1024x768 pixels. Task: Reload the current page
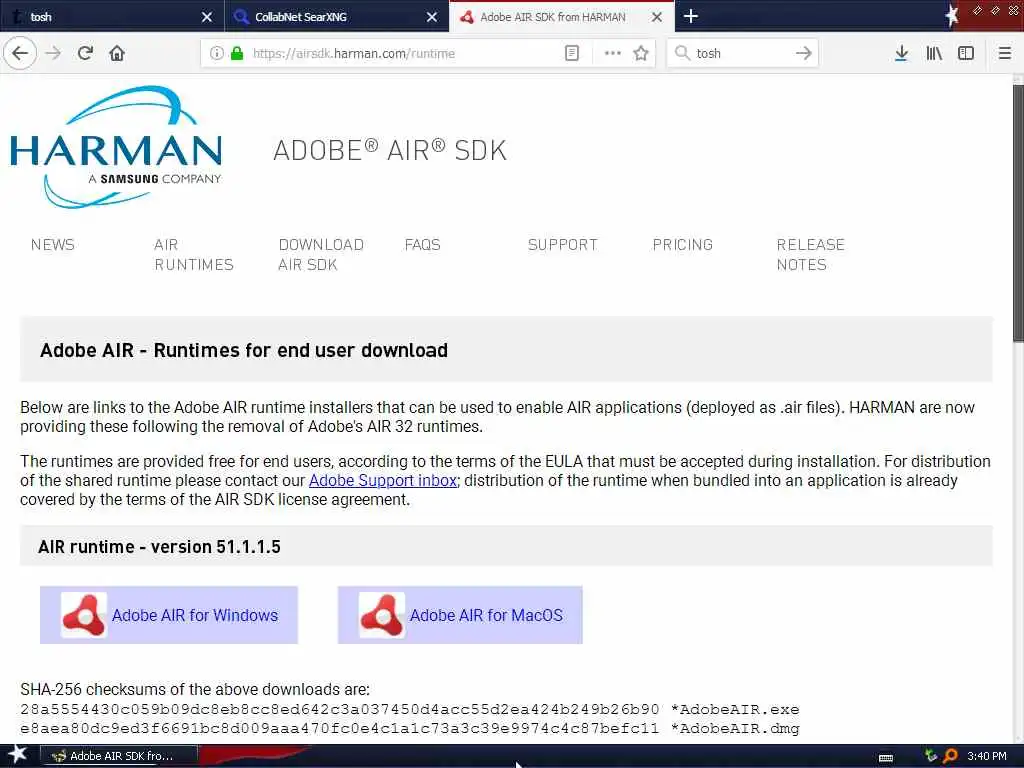pos(85,53)
